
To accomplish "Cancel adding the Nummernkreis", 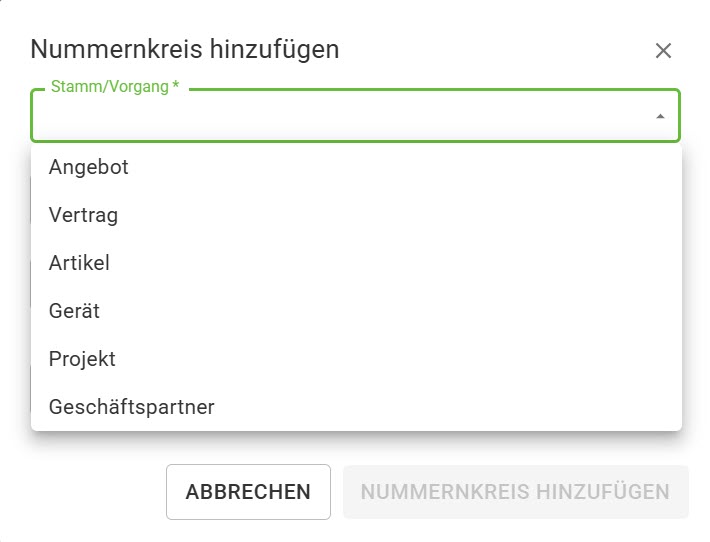I will click(x=248, y=492).
